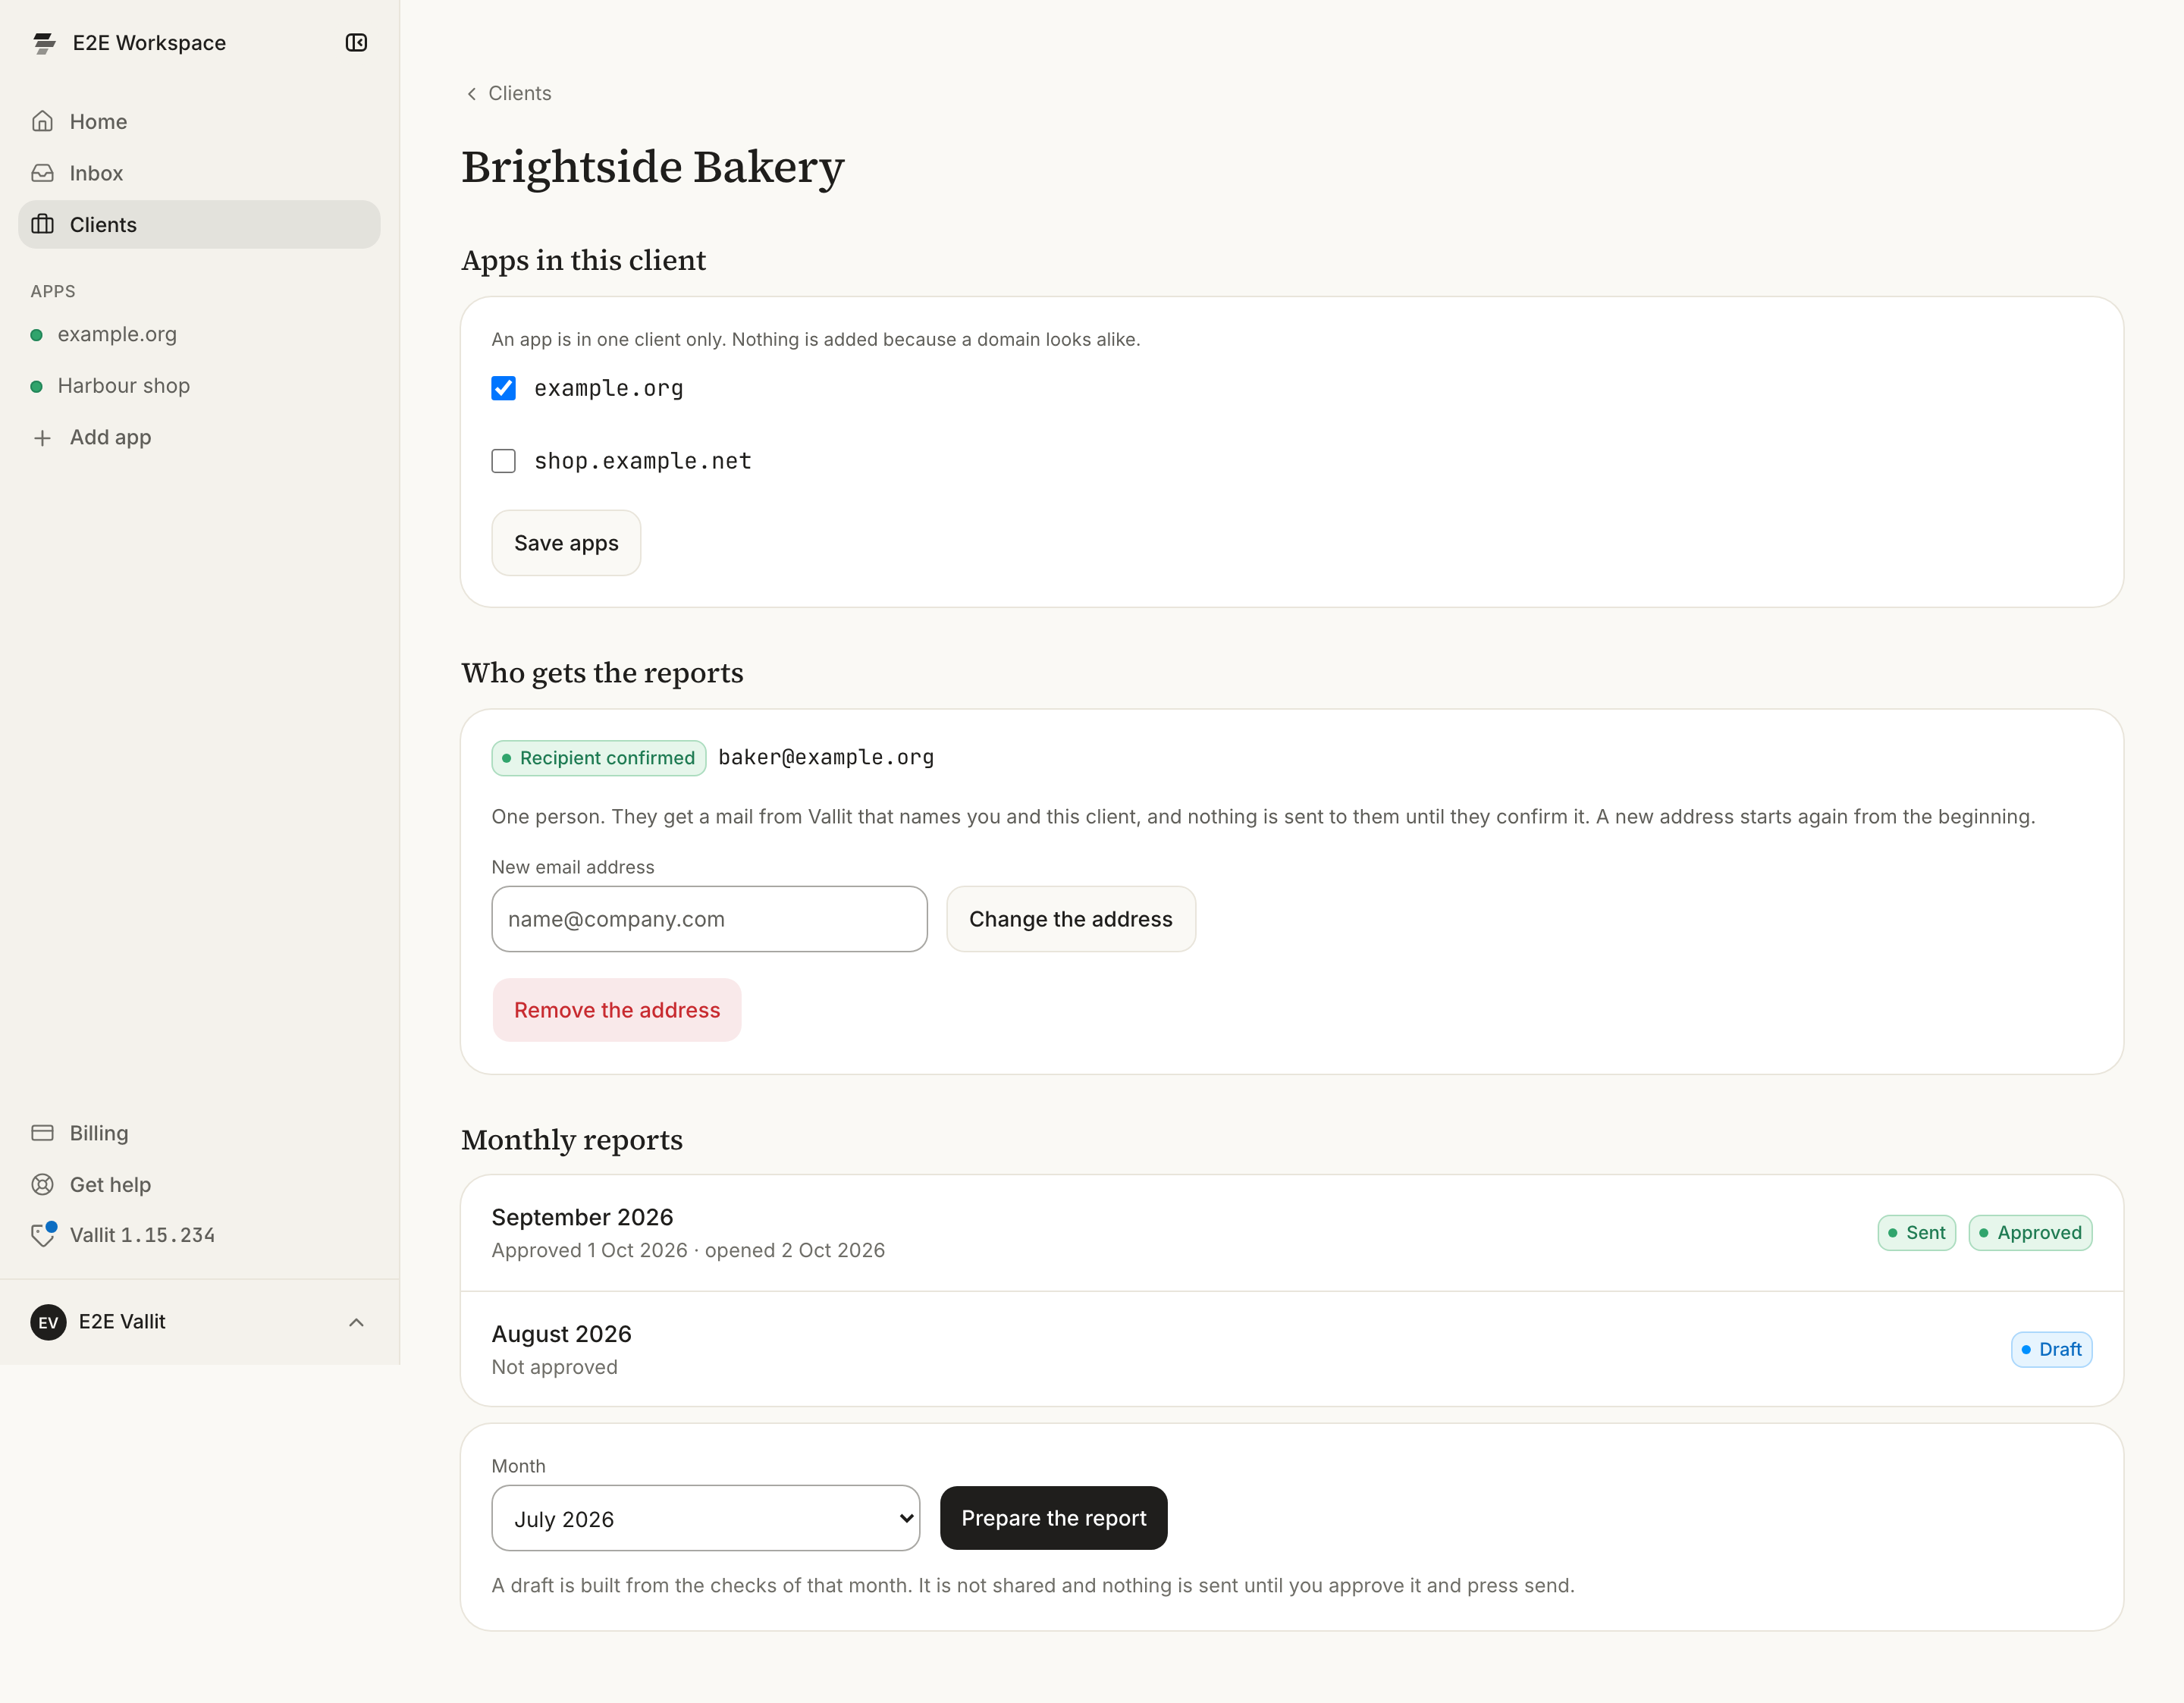Click the Remove the address button
The height and width of the screenshot is (1703, 2184).
coord(617,1010)
